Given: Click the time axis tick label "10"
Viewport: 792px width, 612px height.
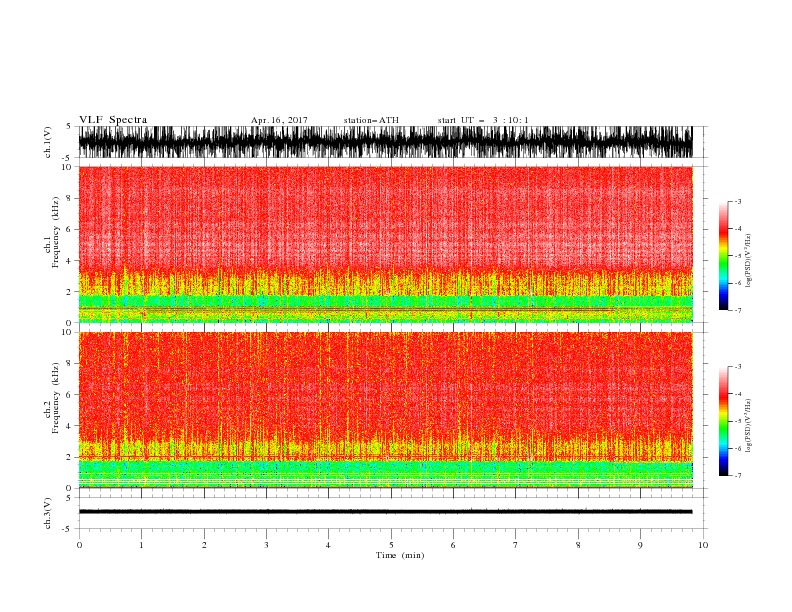Looking at the screenshot, I should tap(703, 545).
